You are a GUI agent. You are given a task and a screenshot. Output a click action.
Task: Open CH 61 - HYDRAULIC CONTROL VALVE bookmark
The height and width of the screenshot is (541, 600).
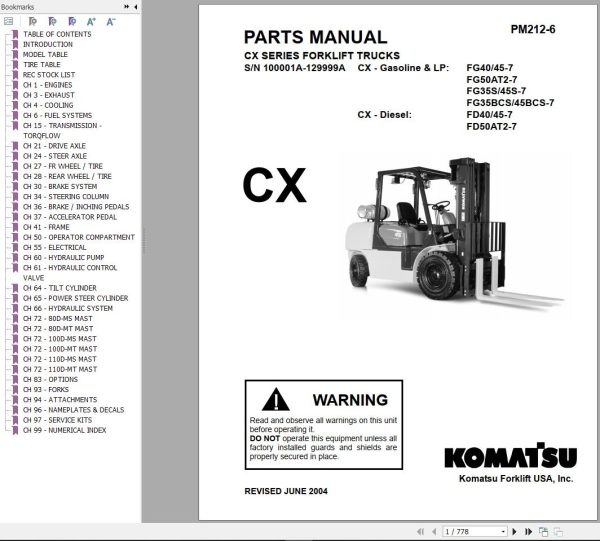point(70,272)
